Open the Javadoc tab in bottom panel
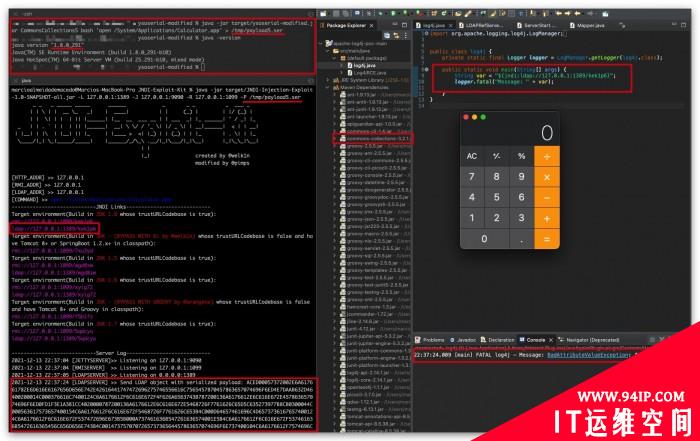 (462, 340)
